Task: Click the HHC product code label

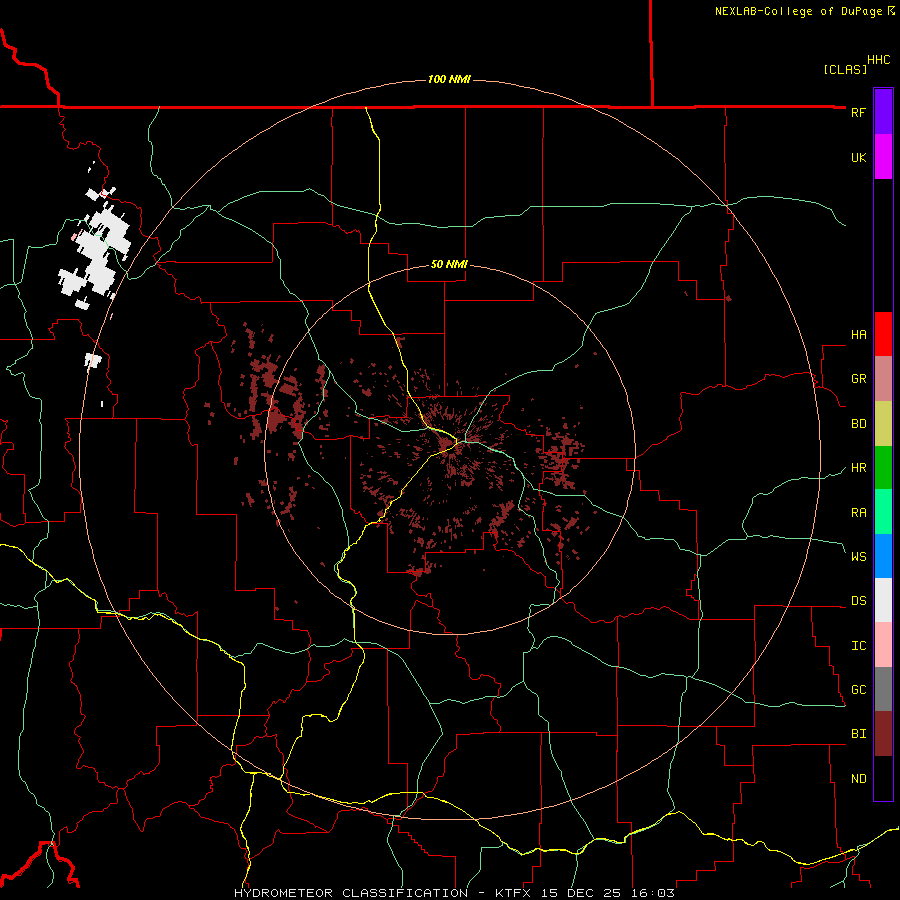Action: [x=878, y=60]
